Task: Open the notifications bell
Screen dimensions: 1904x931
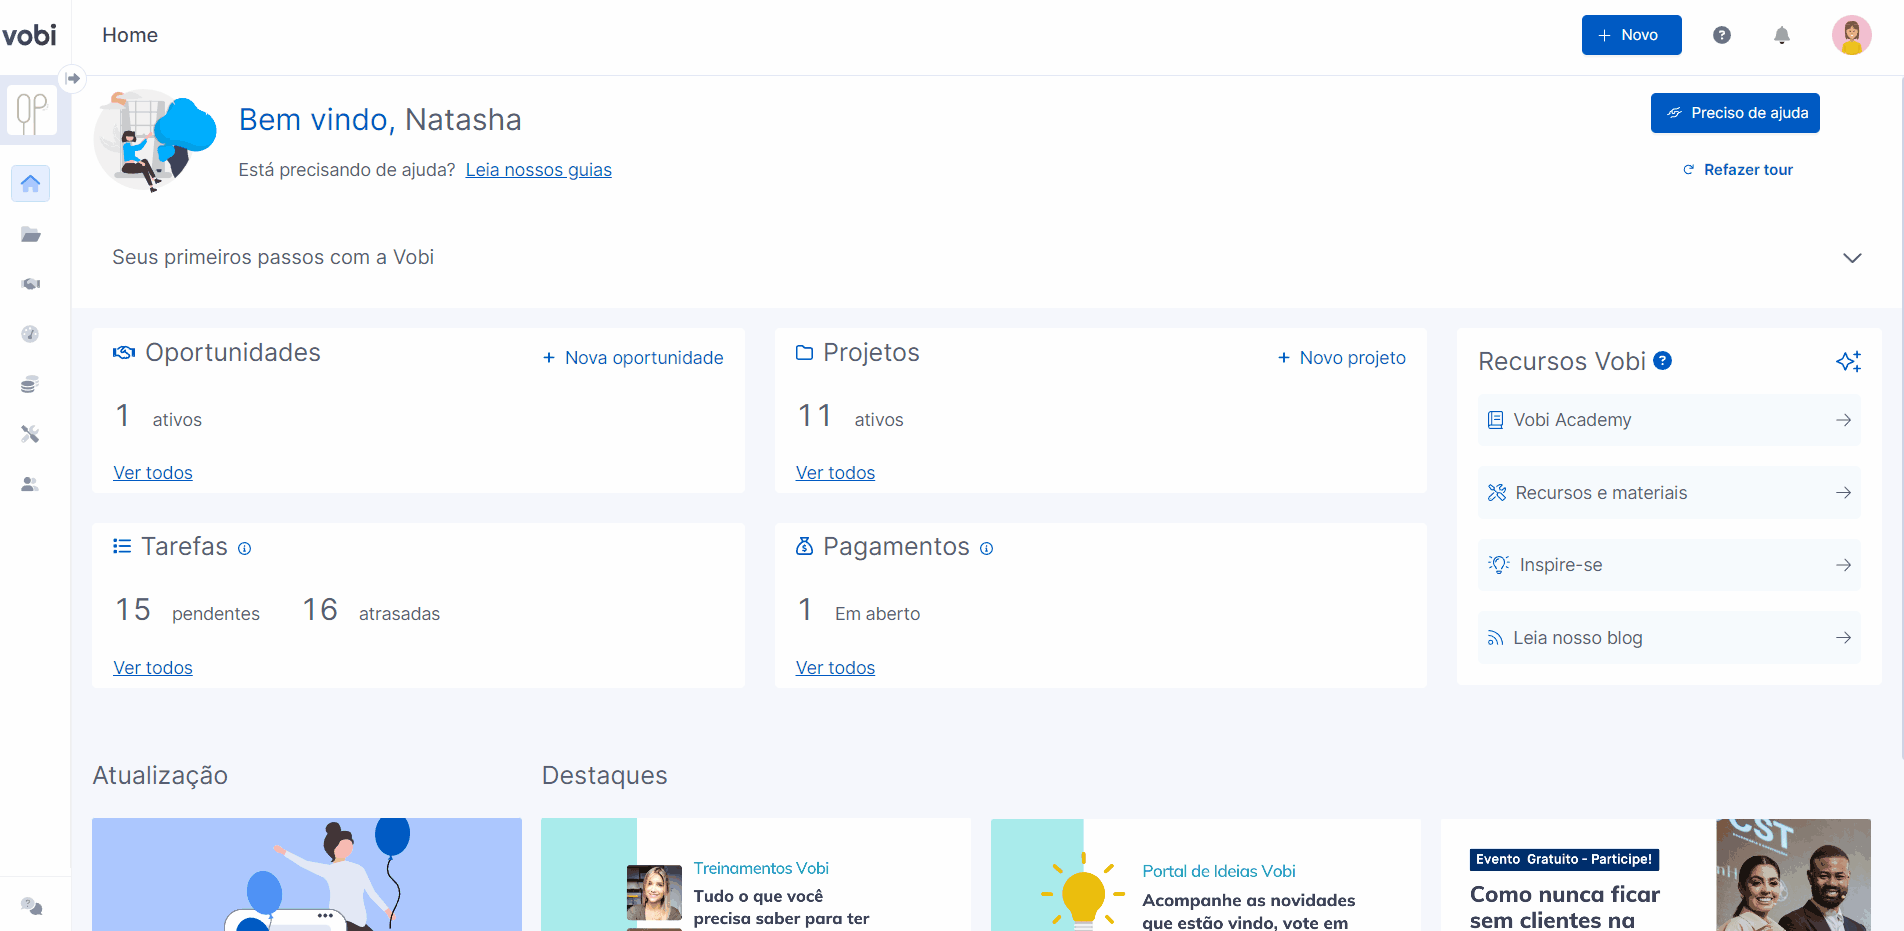Action: point(1781,35)
